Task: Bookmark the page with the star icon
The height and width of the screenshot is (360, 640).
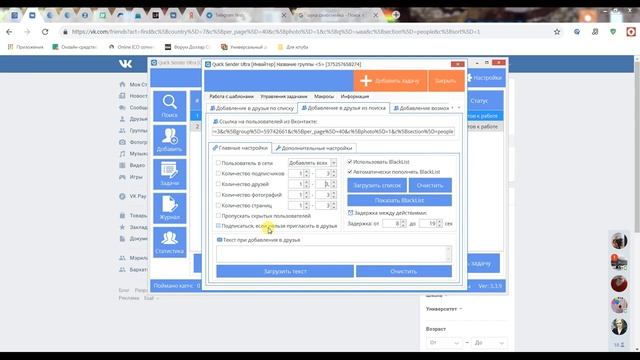Action: pyautogui.click(x=557, y=32)
